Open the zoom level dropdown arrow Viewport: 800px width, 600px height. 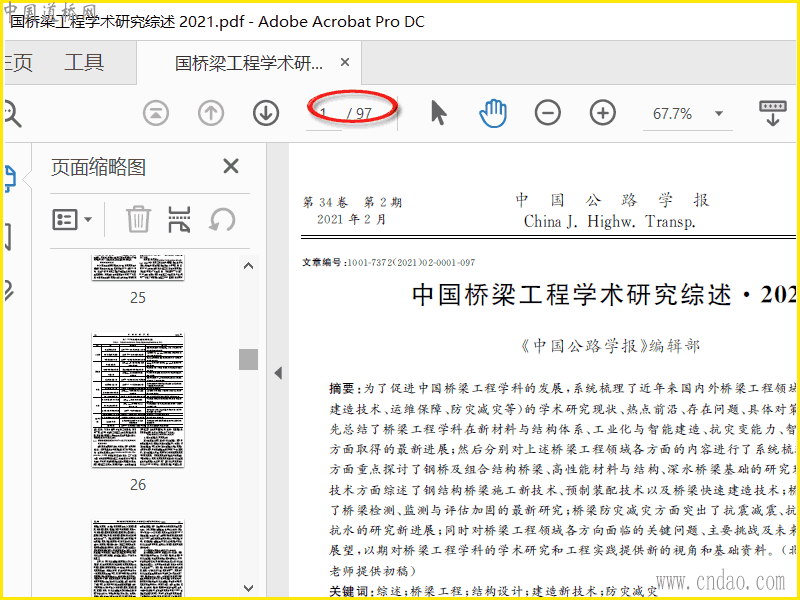[719, 113]
